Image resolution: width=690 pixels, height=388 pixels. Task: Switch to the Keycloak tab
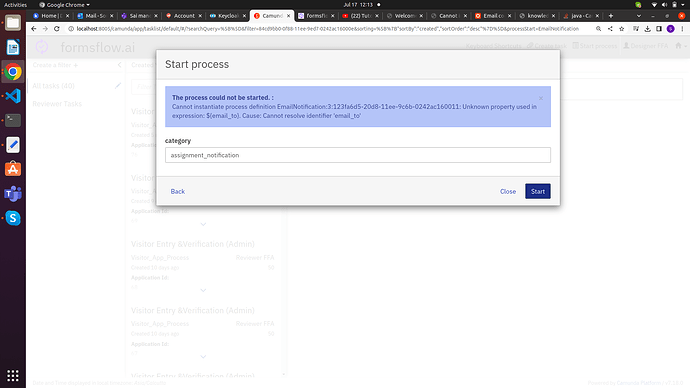[228, 15]
